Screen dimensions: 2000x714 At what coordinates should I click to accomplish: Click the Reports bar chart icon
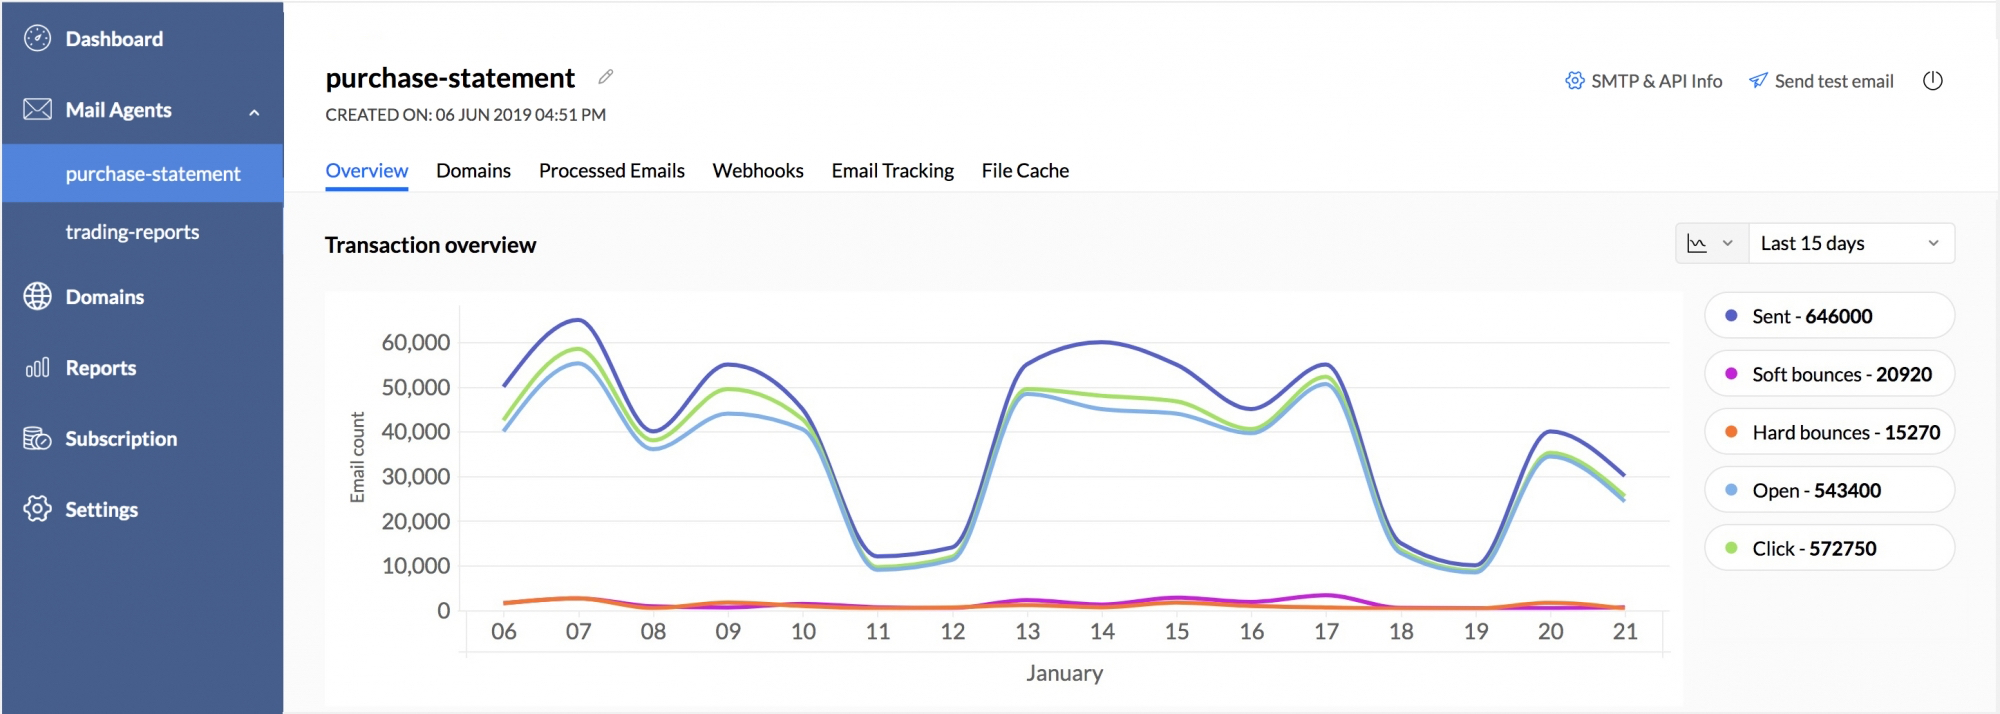pos(37,368)
